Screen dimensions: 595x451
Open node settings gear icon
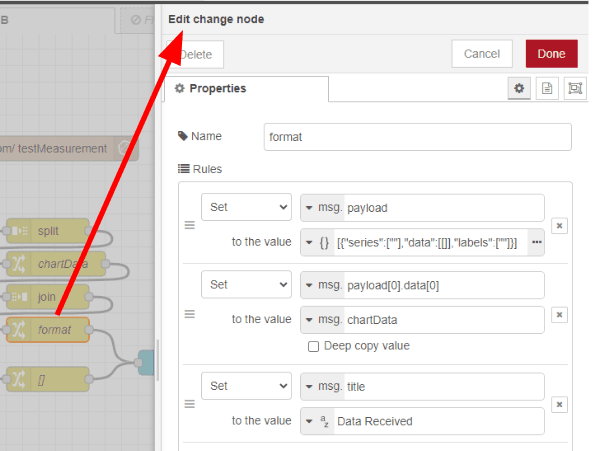pyautogui.click(x=519, y=88)
